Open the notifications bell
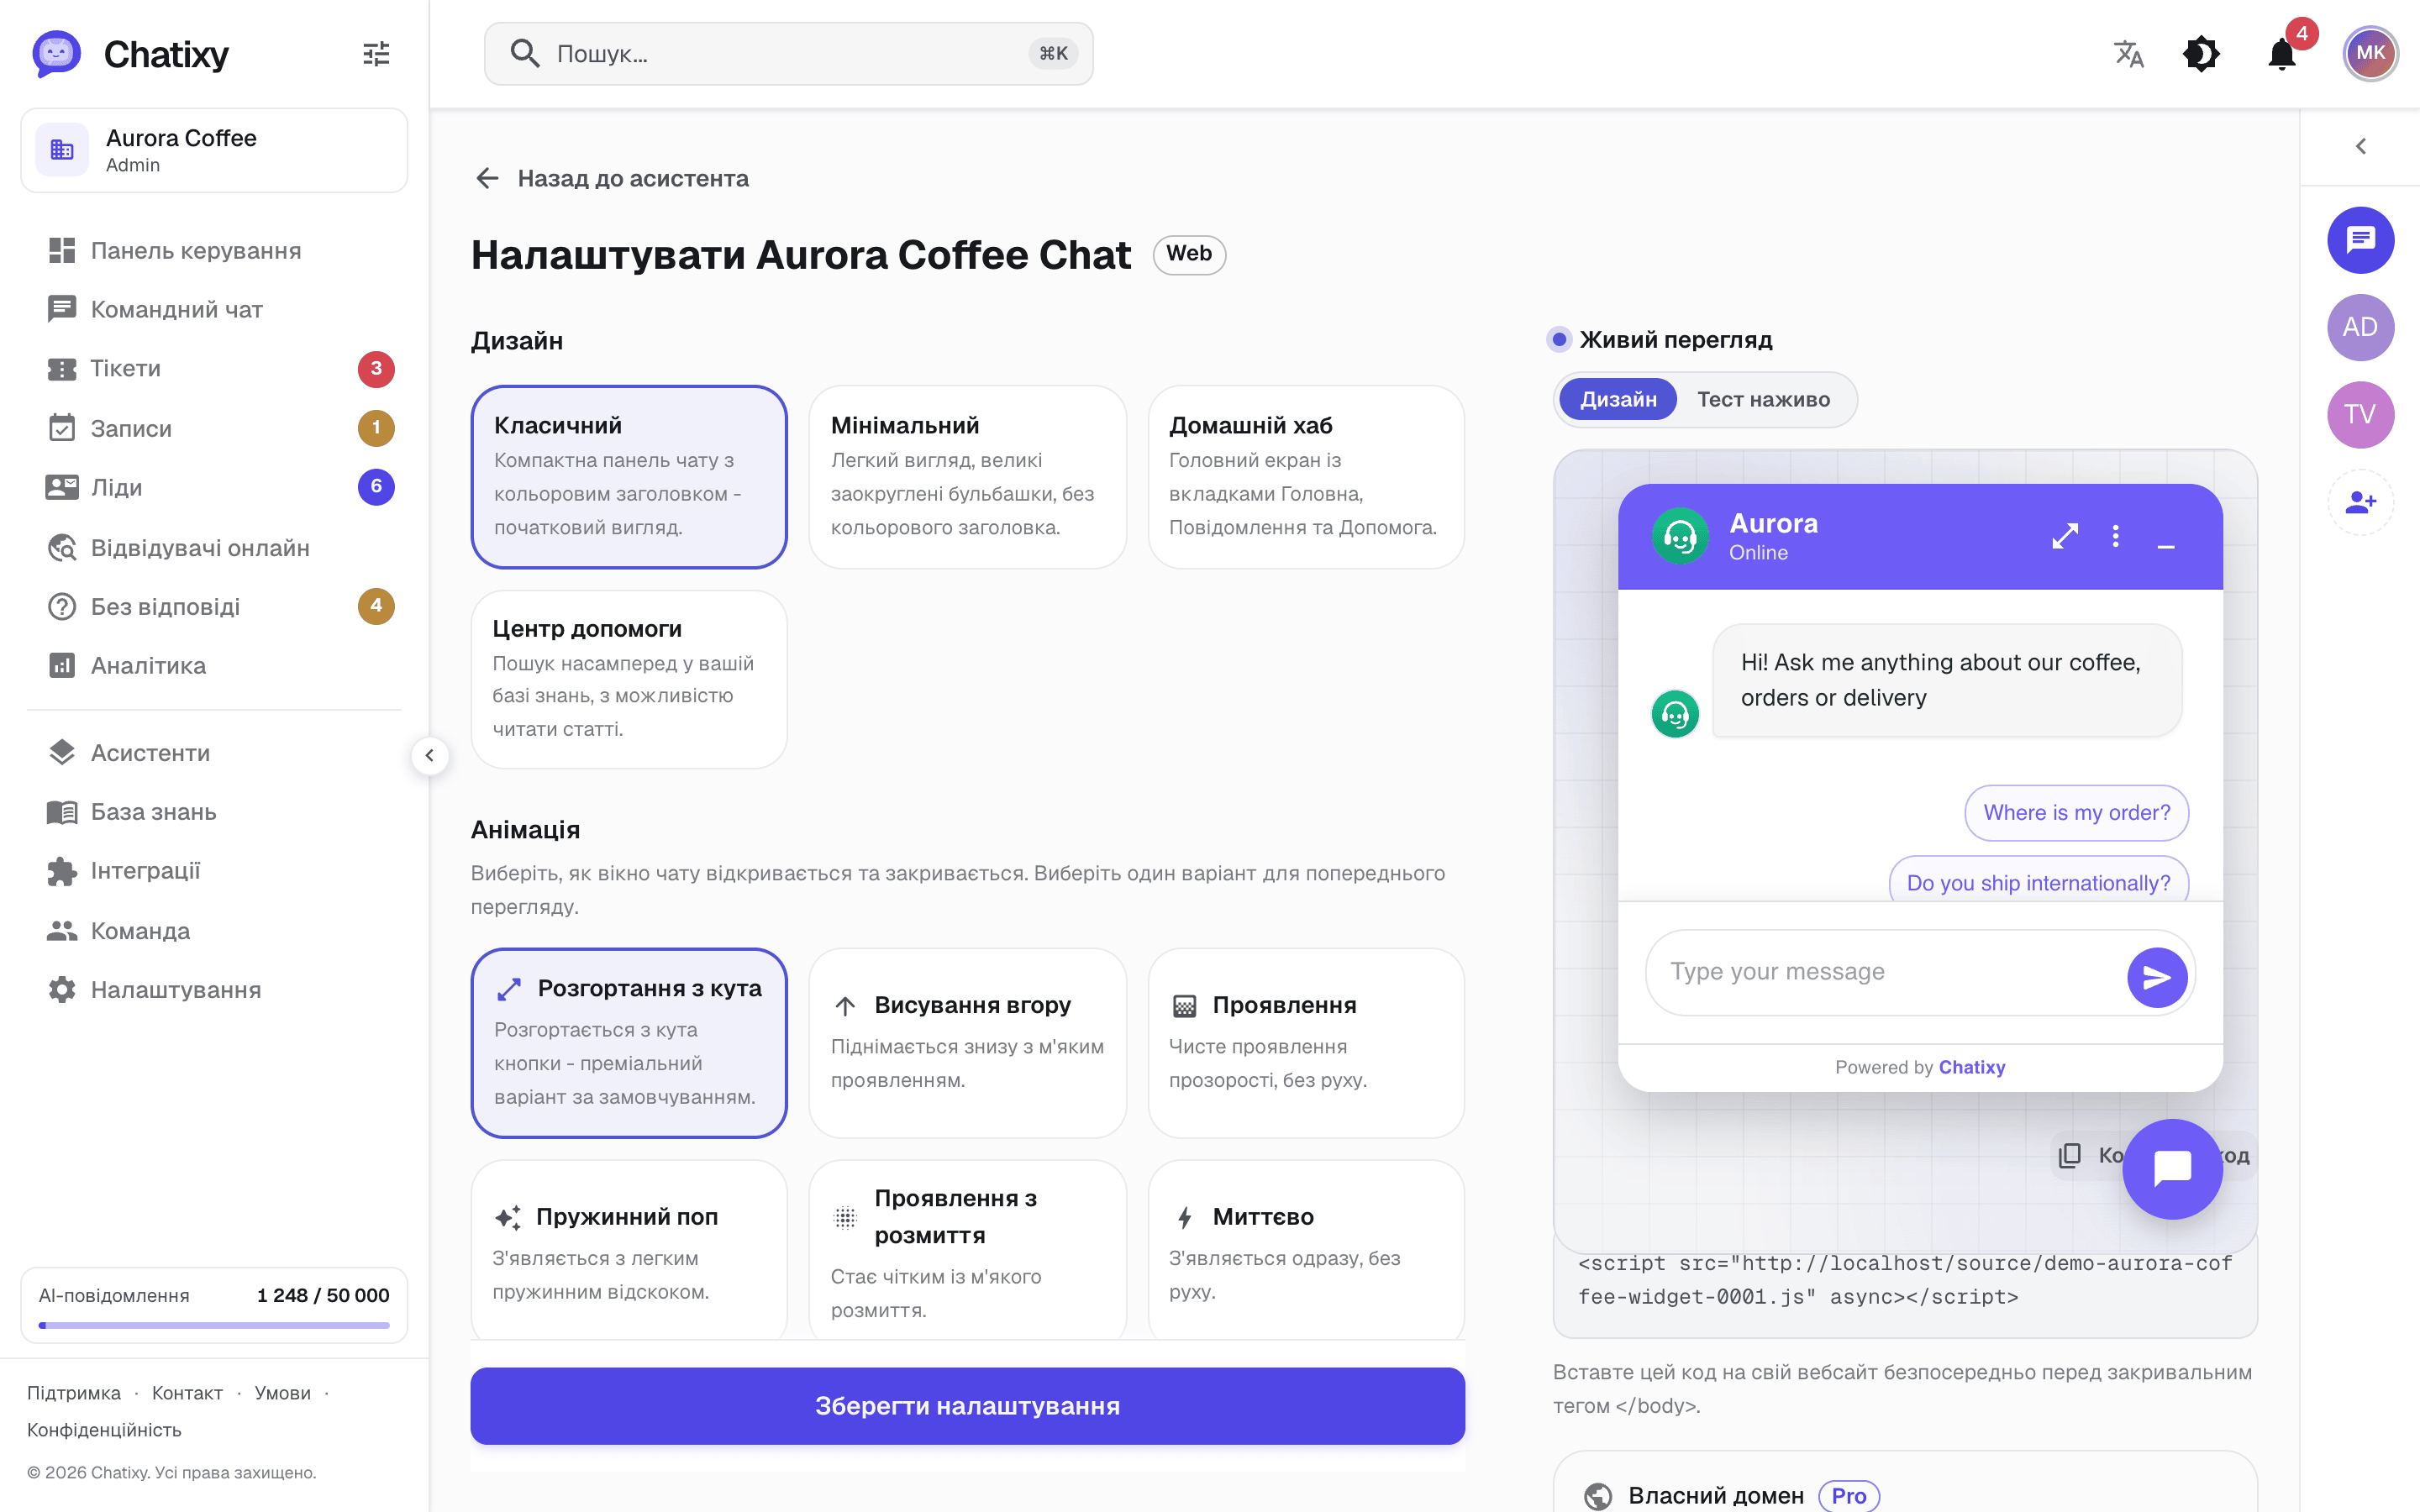The height and width of the screenshot is (1512, 2420). click(x=2282, y=54)
